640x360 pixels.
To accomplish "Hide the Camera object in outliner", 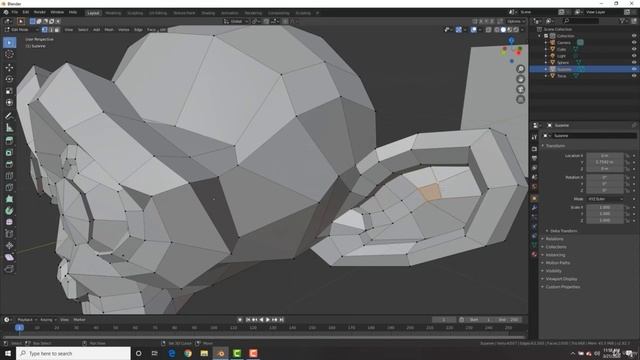I will click(x=634, y=42).
